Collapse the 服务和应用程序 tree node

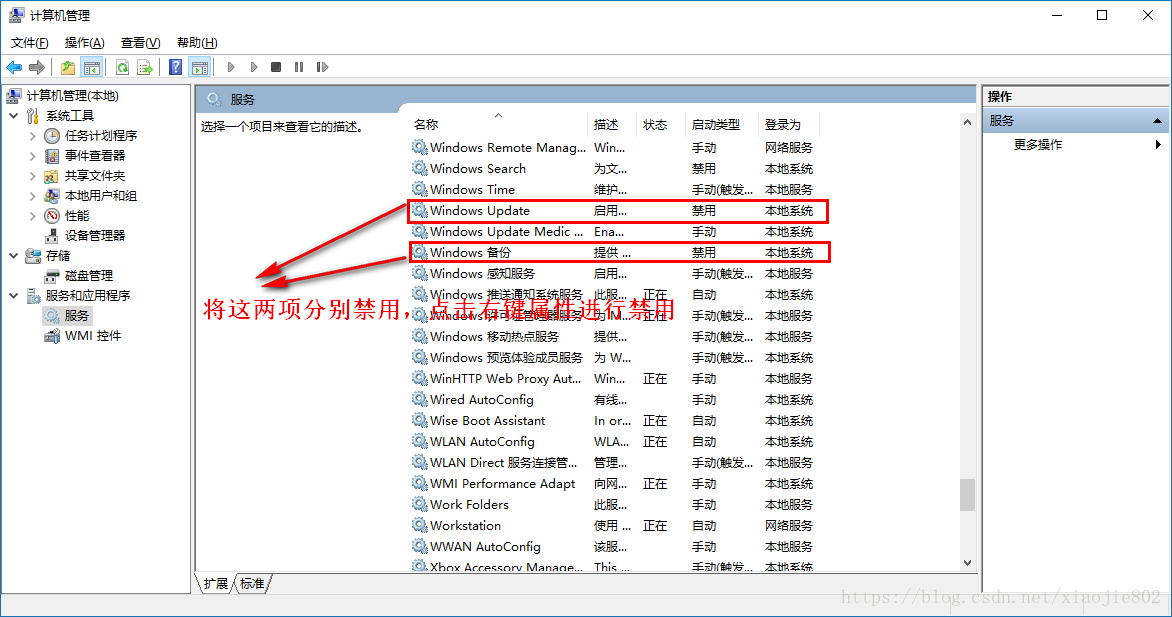point(13,295)
